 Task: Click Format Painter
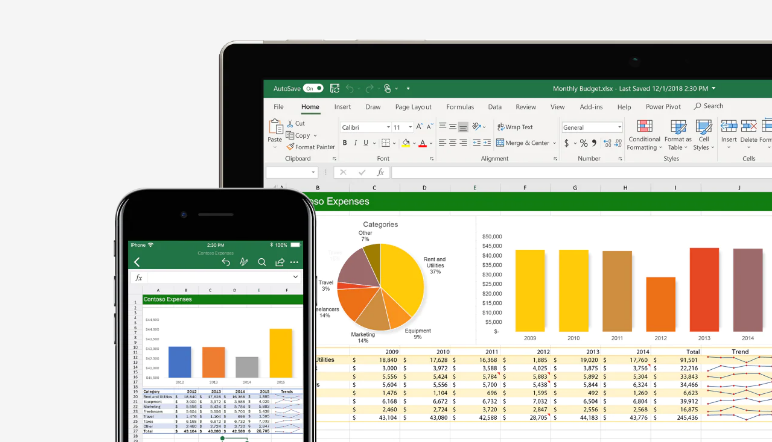[x=311, y=147]
